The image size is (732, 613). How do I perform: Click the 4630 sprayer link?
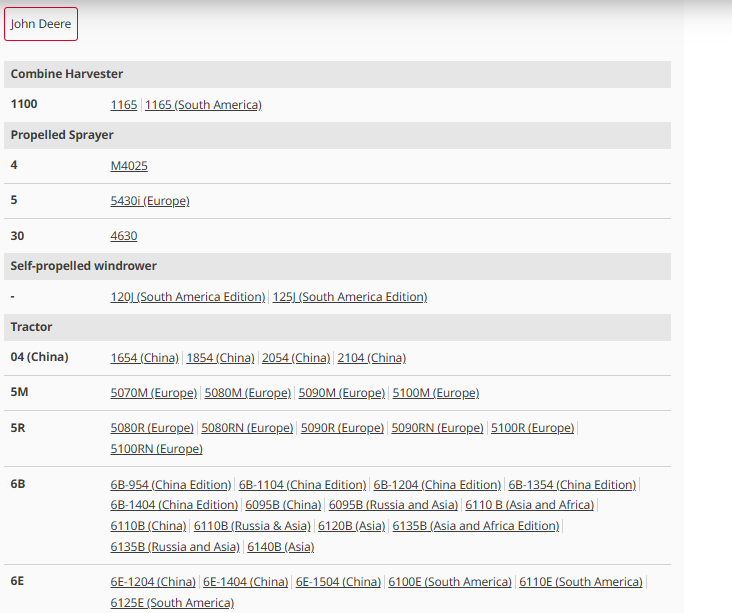tap(124, 236)
